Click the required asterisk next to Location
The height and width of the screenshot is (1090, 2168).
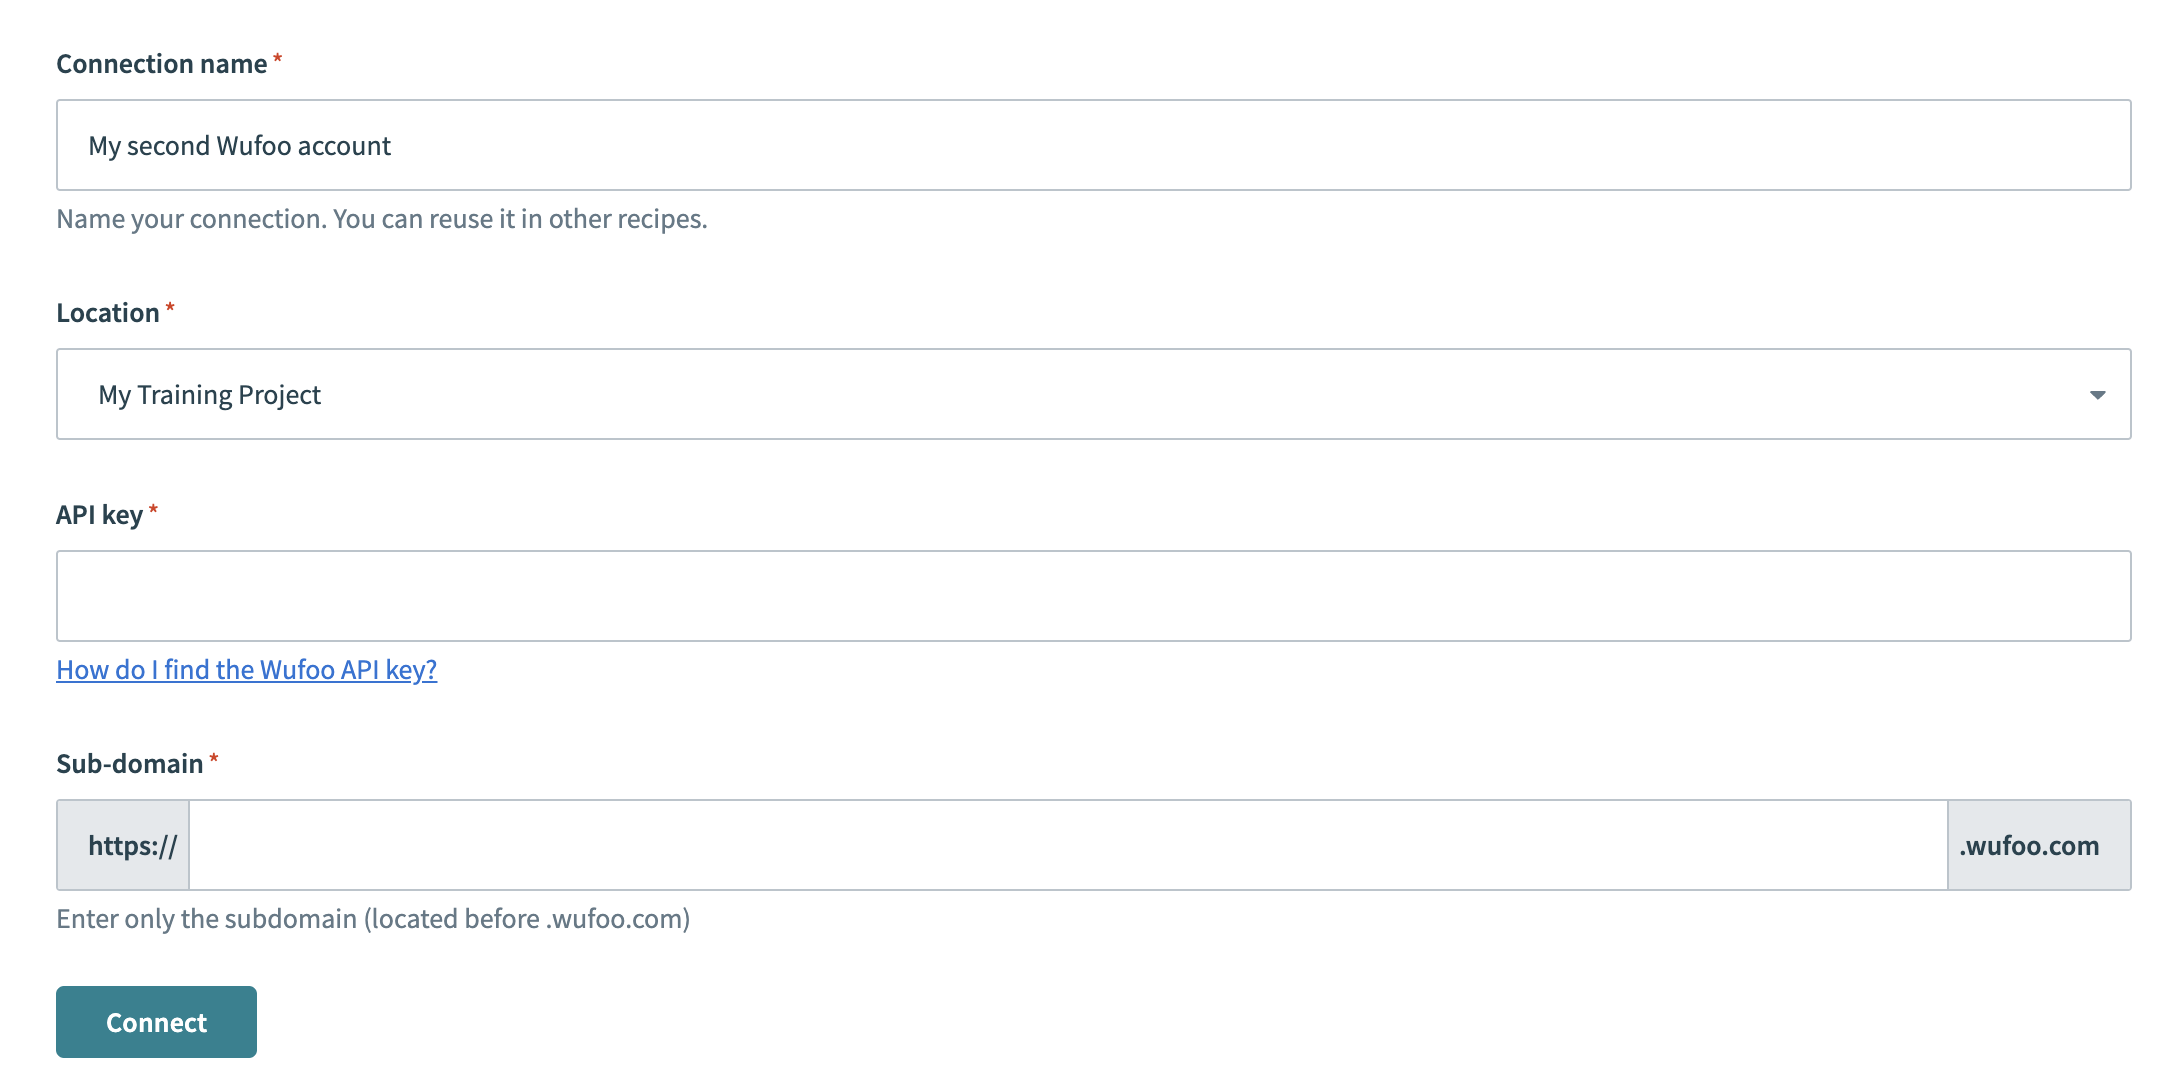click(x=170, y=308)
